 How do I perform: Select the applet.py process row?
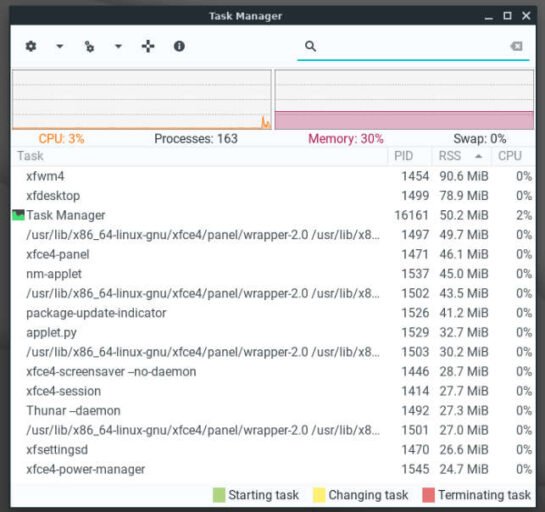273,332
